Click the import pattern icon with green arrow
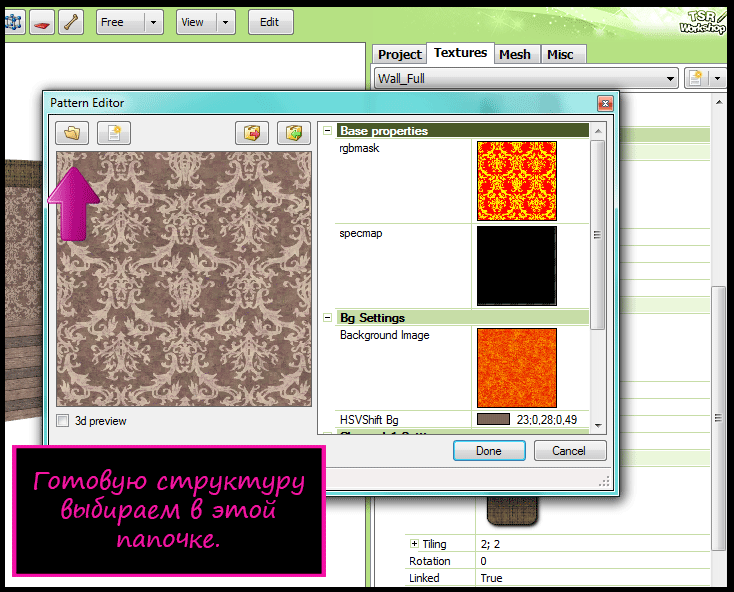The image size is (734, 592). point(294,133)
